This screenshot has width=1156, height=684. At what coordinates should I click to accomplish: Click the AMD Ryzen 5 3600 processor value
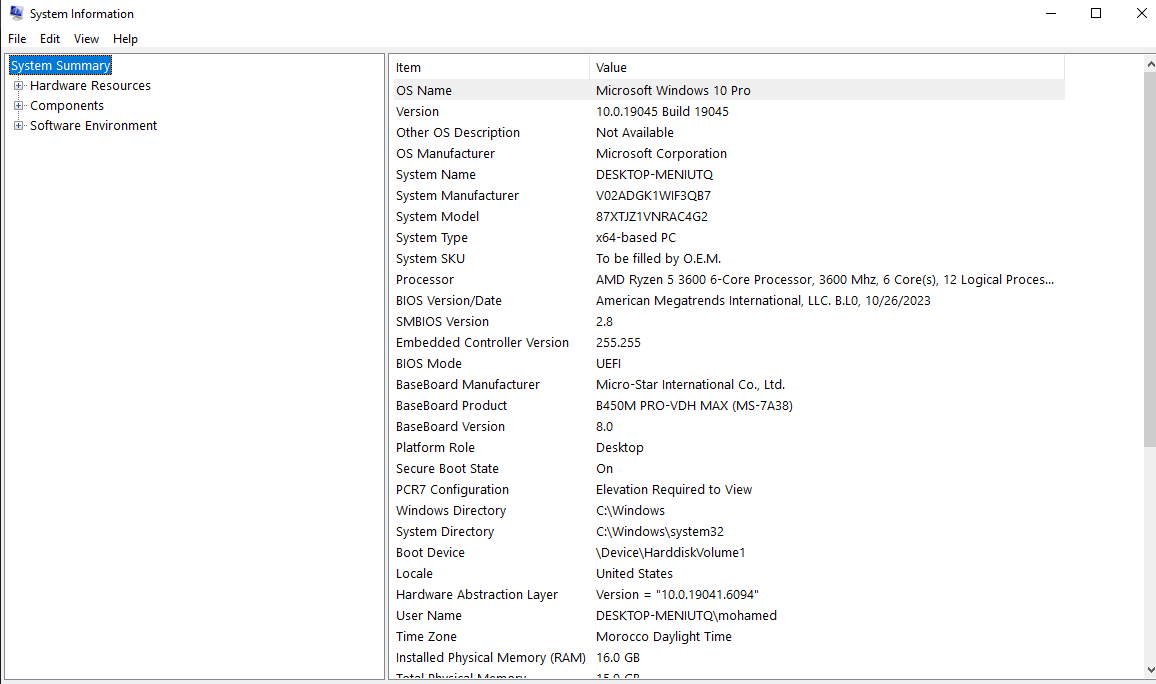pos(825,279)
